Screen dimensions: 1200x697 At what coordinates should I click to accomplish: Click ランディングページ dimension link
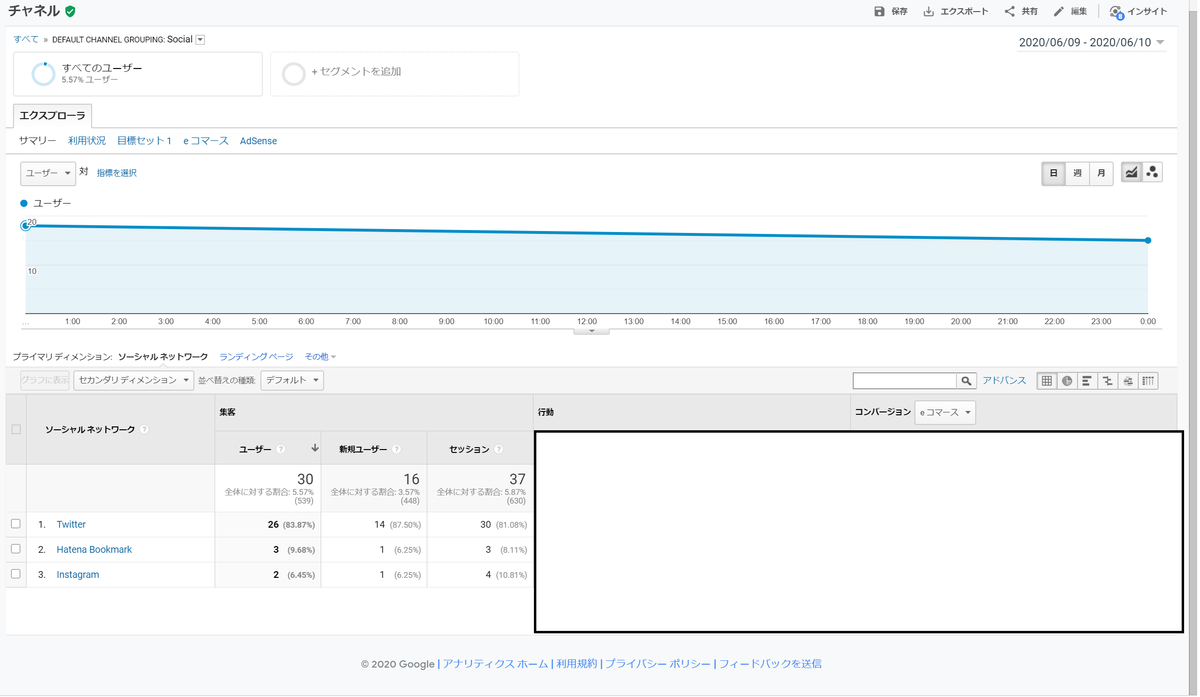pos(256,357)
